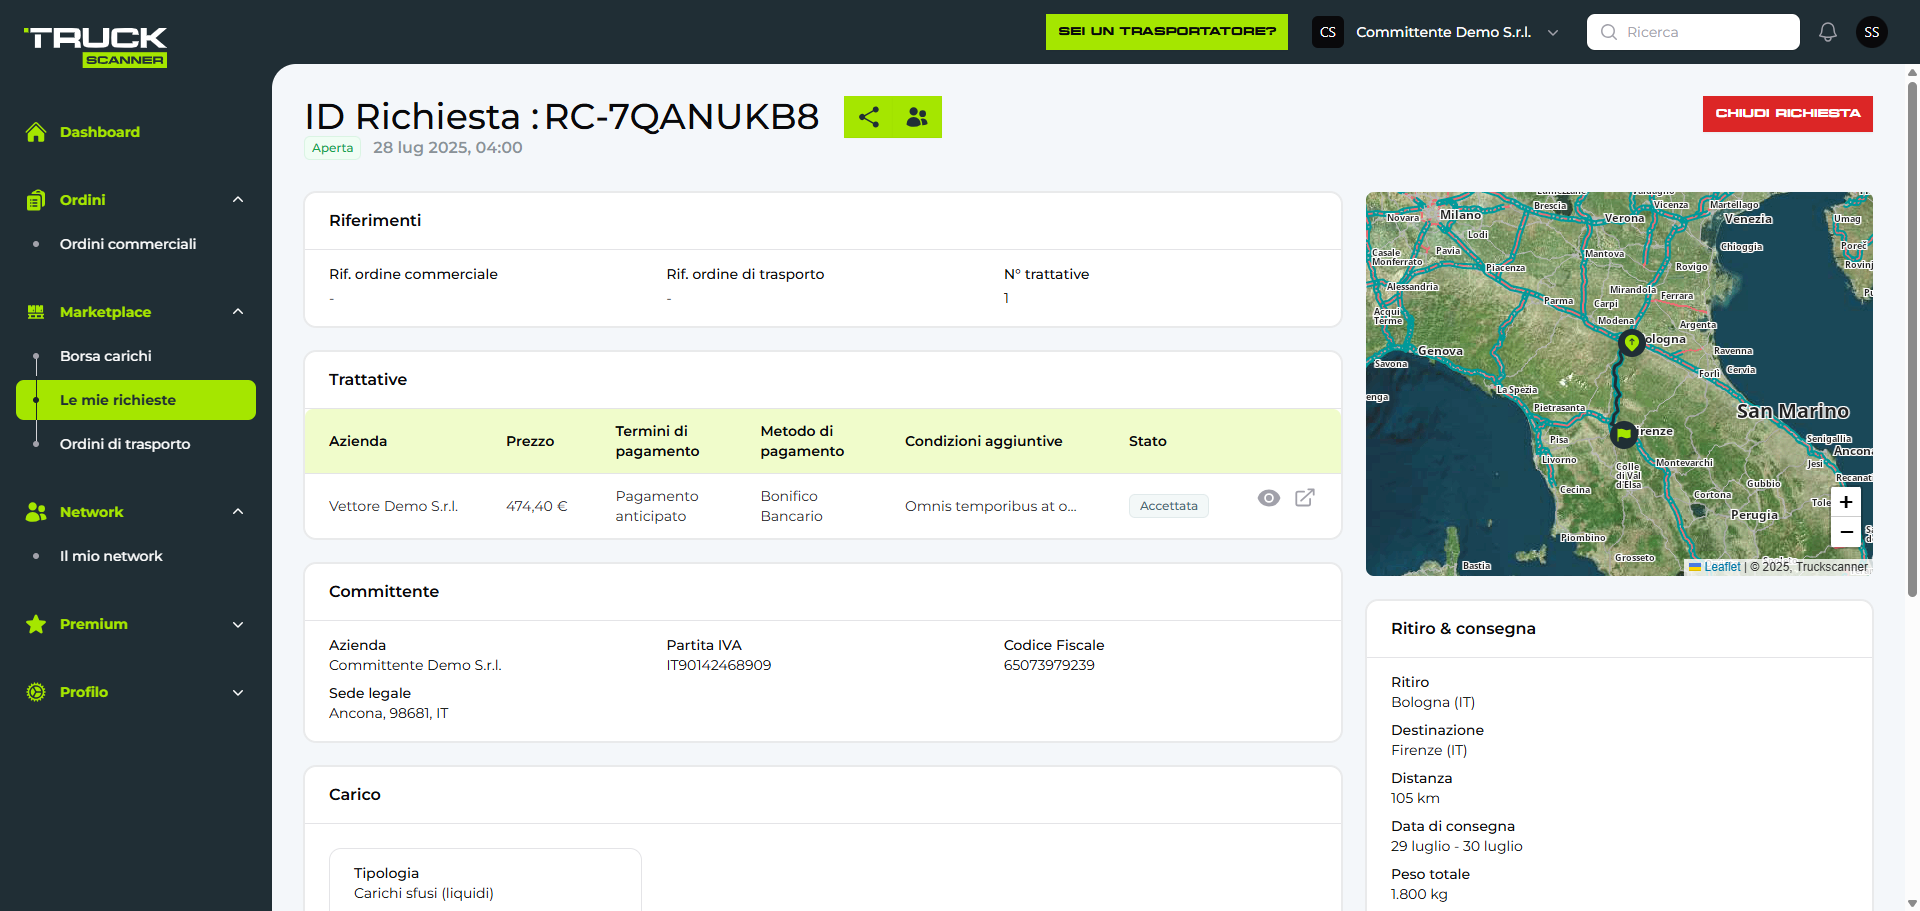Click the route map thumbnail
1920x911 pixels.
pos(1619,384)
